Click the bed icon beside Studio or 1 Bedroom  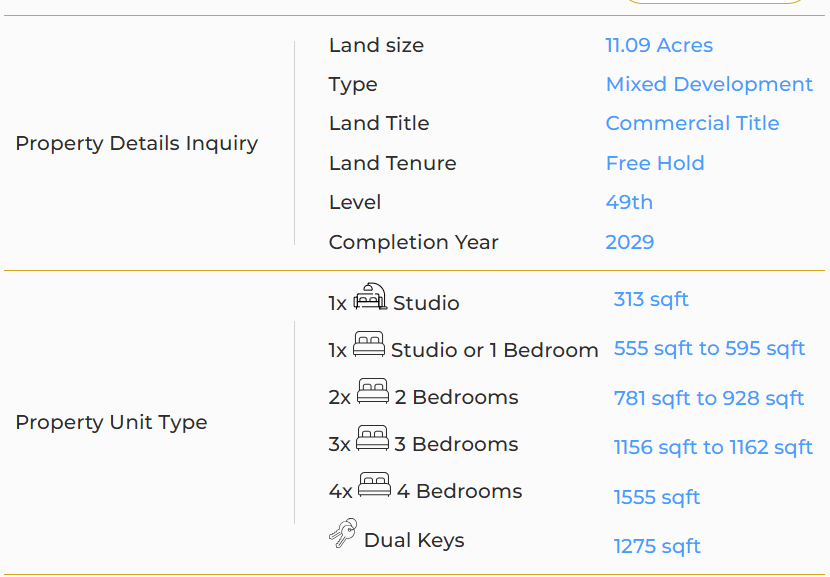(368, 344)
